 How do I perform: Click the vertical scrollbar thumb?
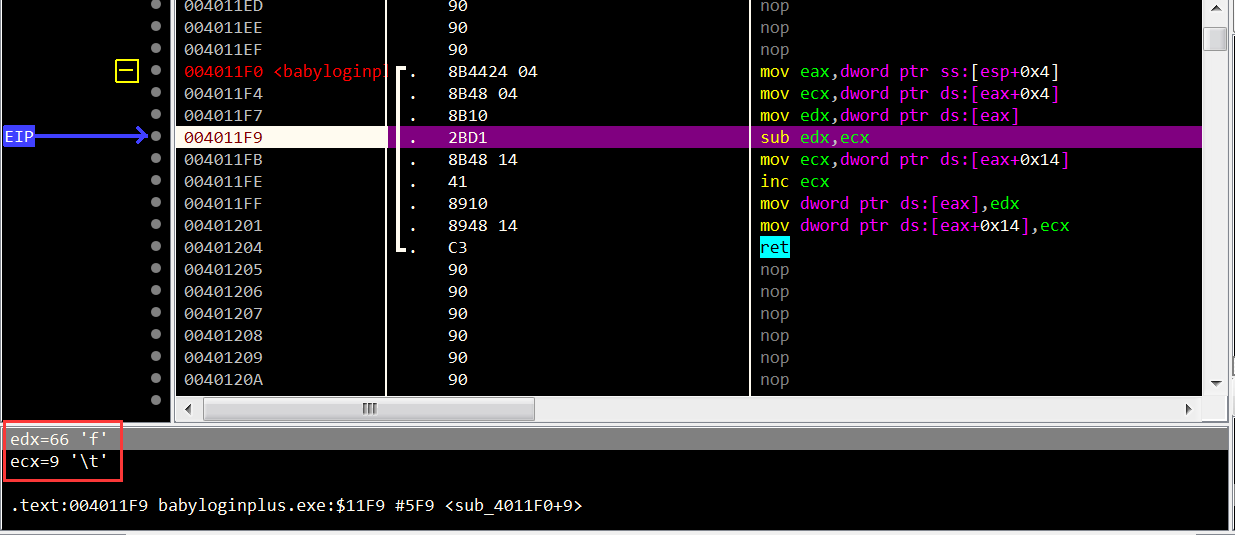1216,38
